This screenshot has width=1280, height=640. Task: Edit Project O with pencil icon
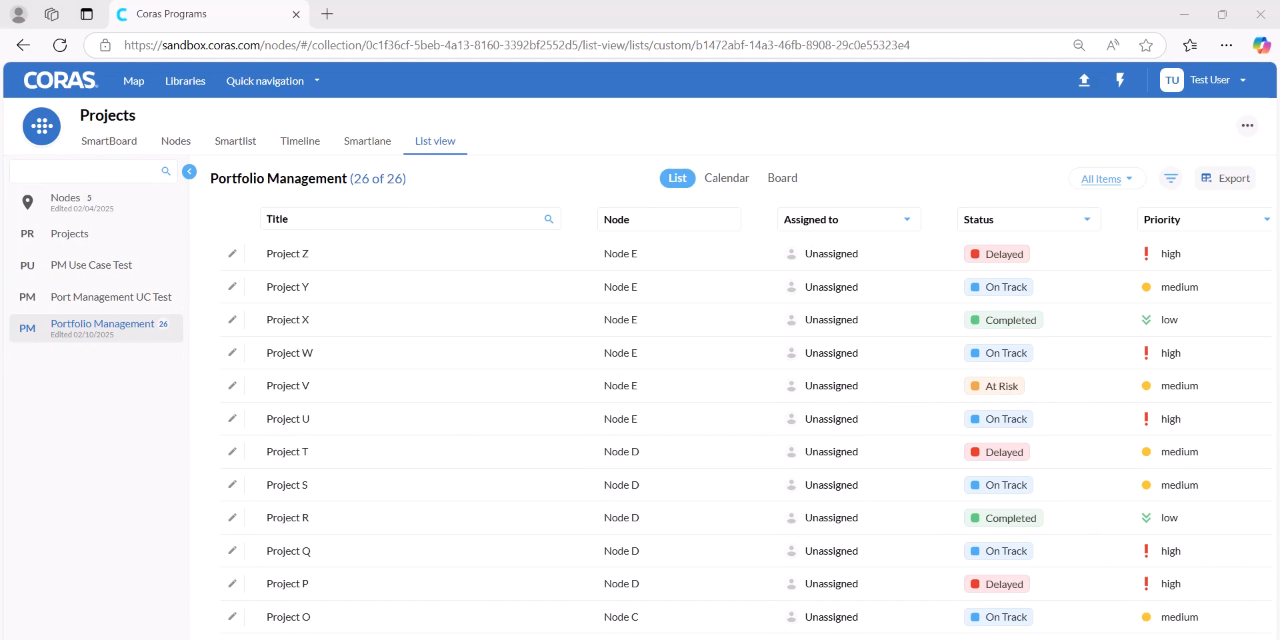click(232, 616)
